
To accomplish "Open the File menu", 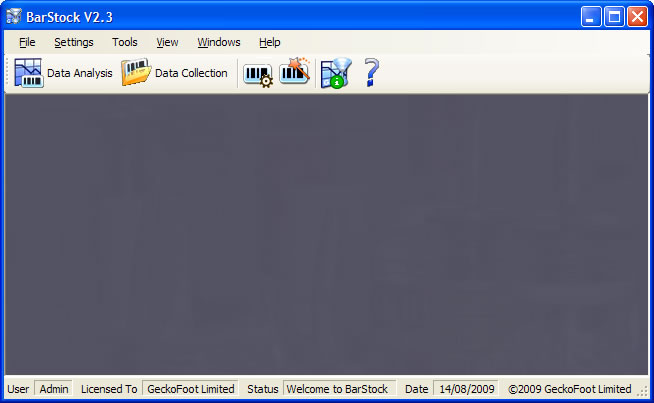I will 27,42.
